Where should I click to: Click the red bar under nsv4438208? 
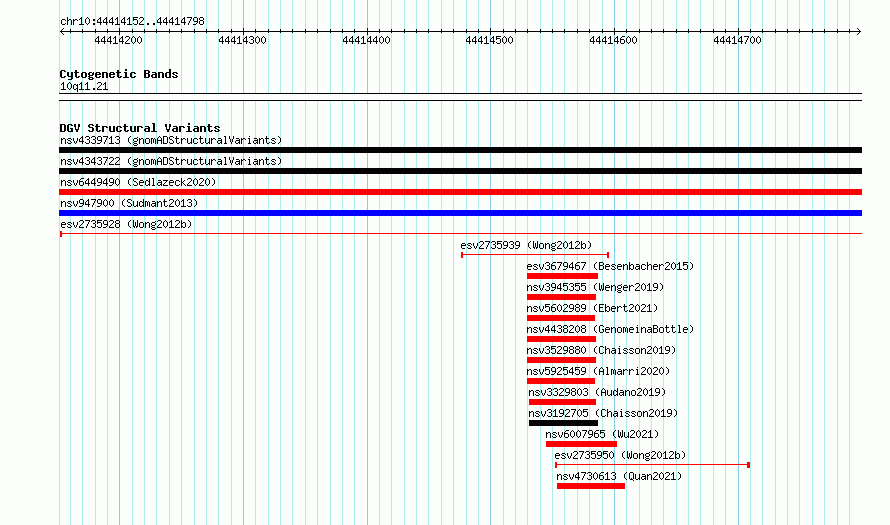pos(561,339)
